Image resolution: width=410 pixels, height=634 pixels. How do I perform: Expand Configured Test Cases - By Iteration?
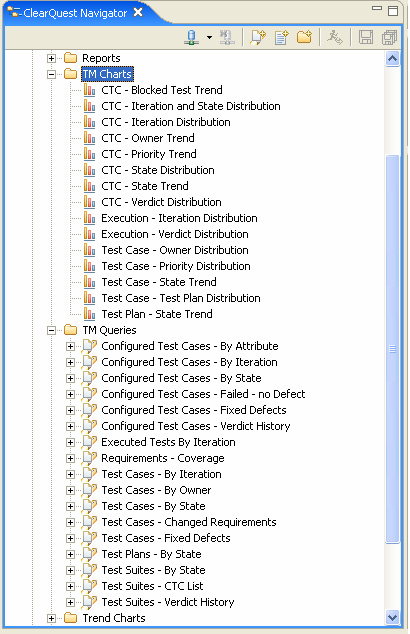click(70, 362)
